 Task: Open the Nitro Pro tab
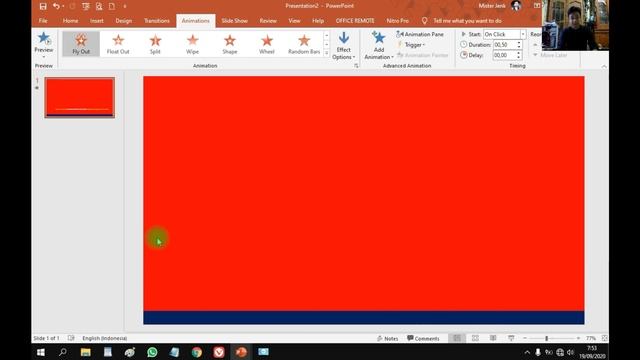pos(398,20)
